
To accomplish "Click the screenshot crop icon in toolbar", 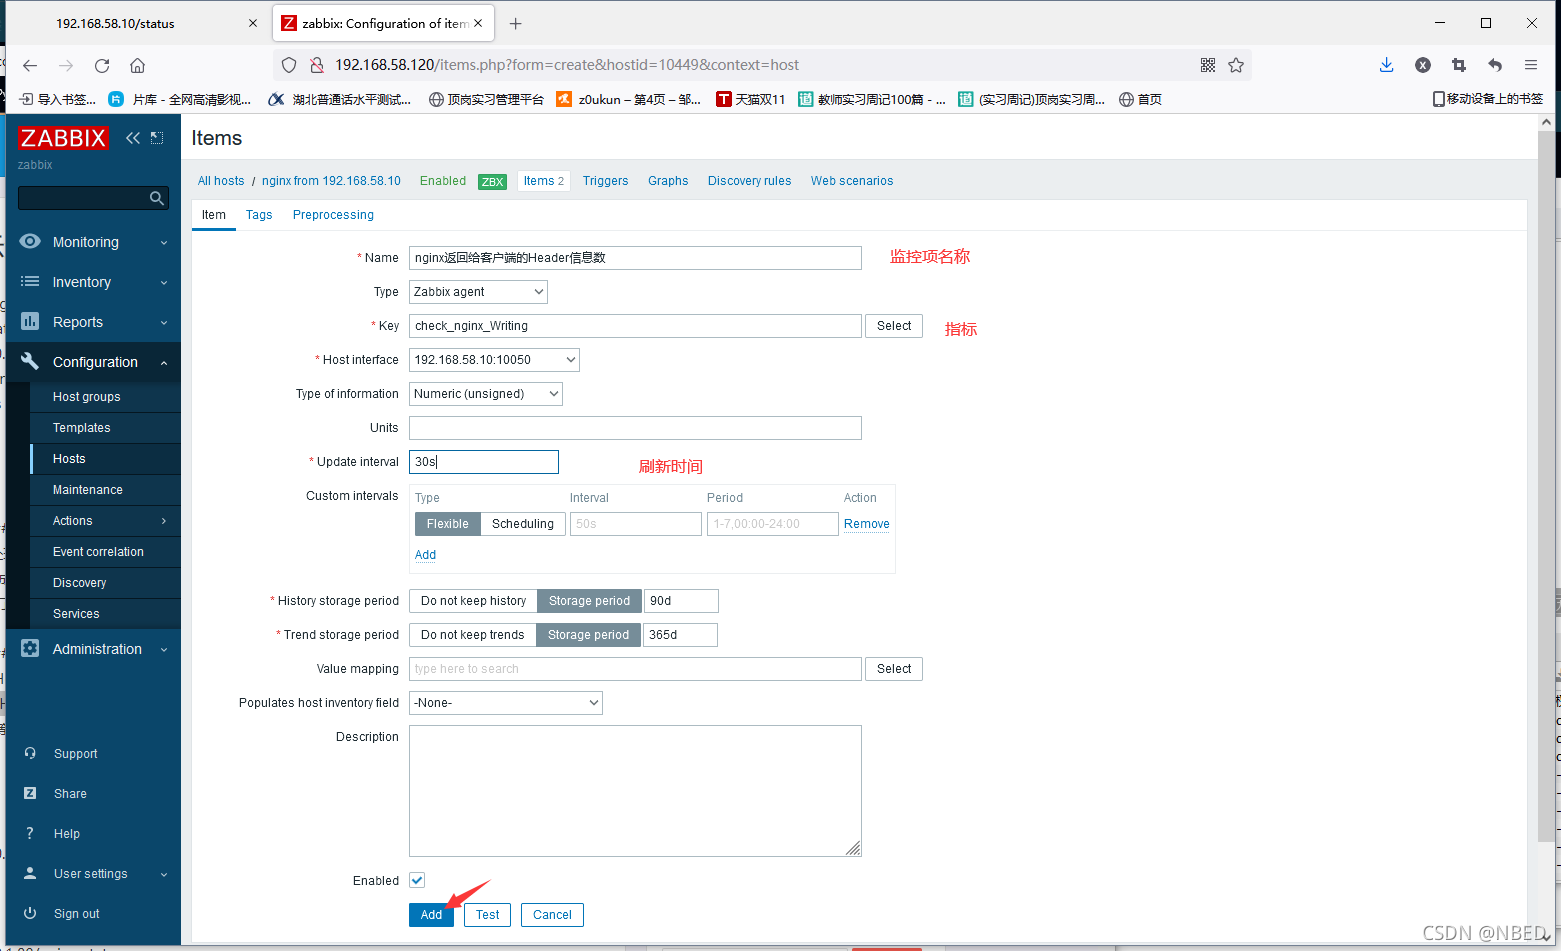I will click(x=1459, y=65).
